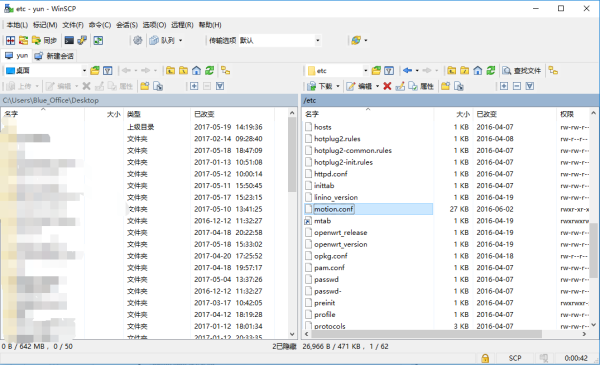600x365 pixels.
Task: Click the lock encryption status icon
Action: coord(485,358)
